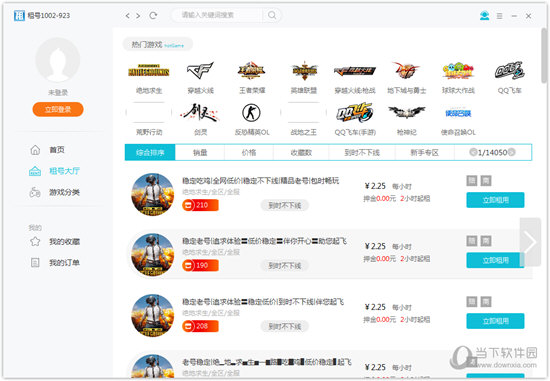Sort listings by 价格 tab
Screen dimensions: 550x381
249,153
